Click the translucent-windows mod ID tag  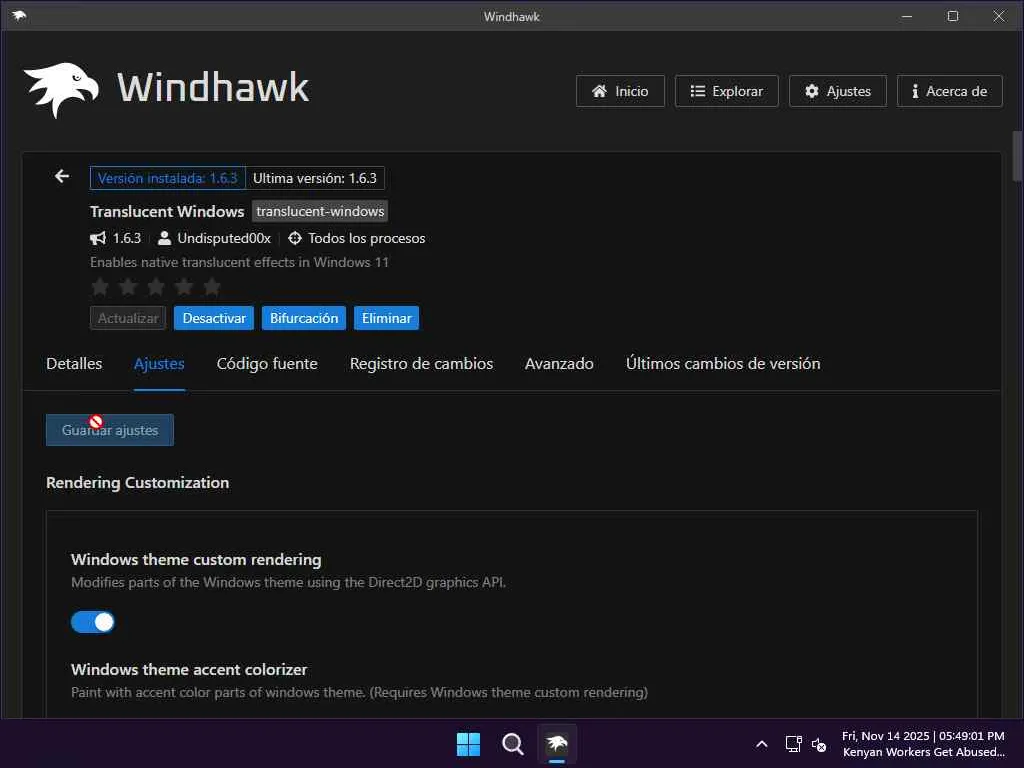320,211
